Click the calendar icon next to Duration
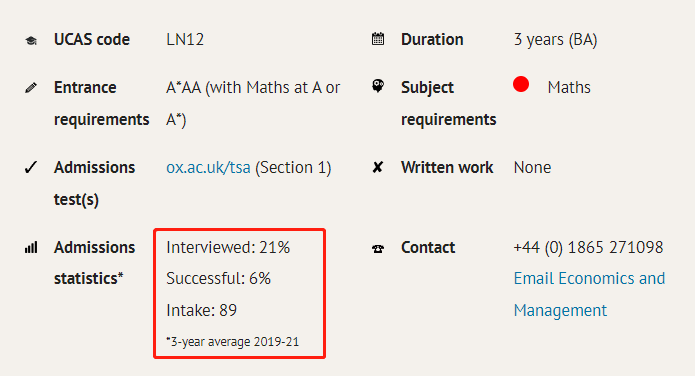 (x=378, y=39)
